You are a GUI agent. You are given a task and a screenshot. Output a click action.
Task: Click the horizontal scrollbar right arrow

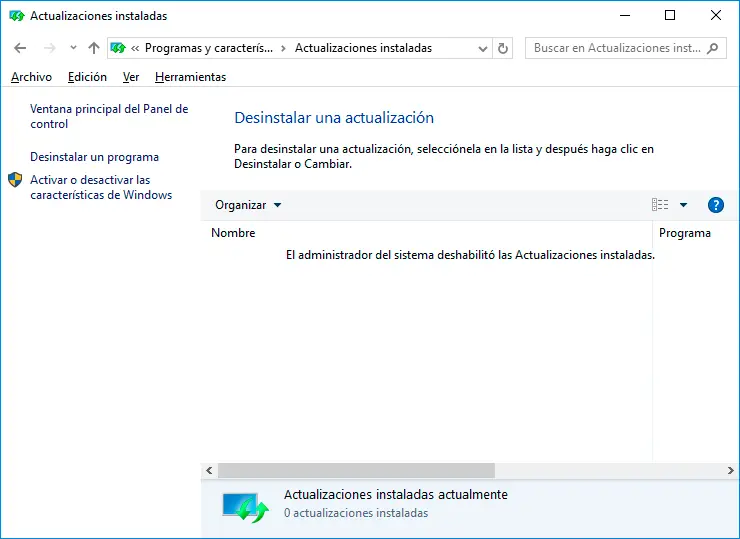coord(731,470)
